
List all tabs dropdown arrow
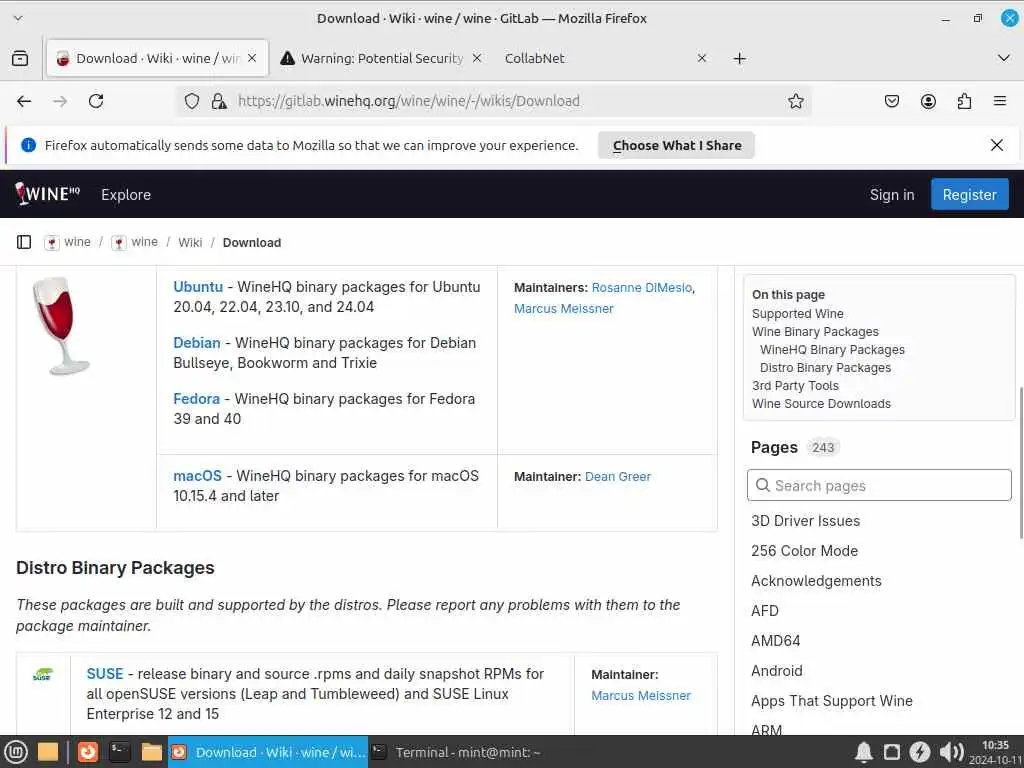(1004, 58)
